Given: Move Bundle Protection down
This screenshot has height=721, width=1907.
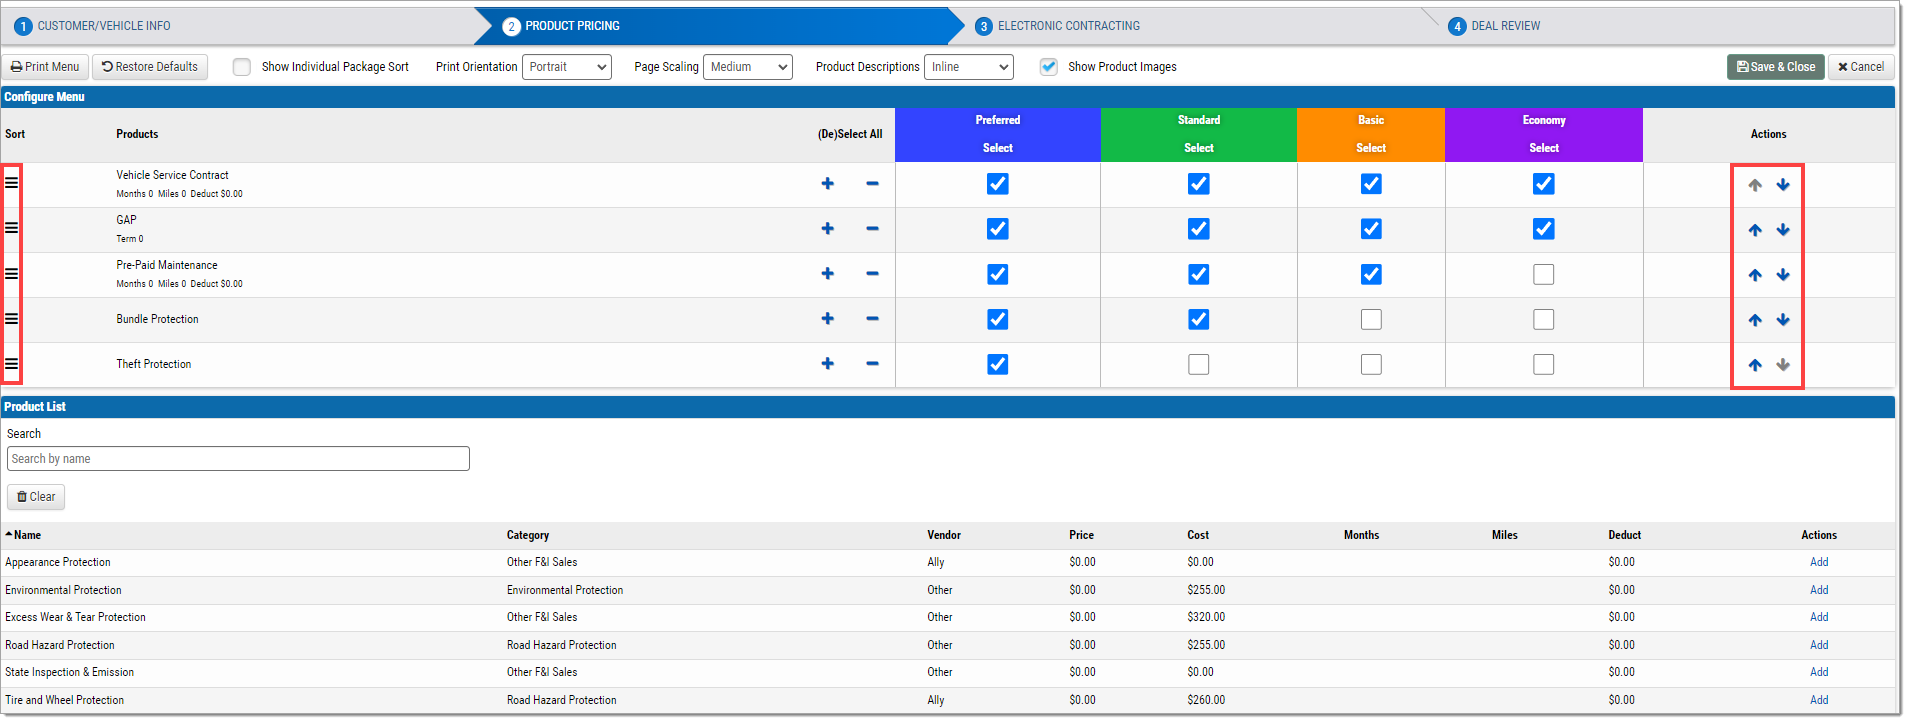Looking at the screenshot, I should pyautogui.click(x=1783, y=320).
